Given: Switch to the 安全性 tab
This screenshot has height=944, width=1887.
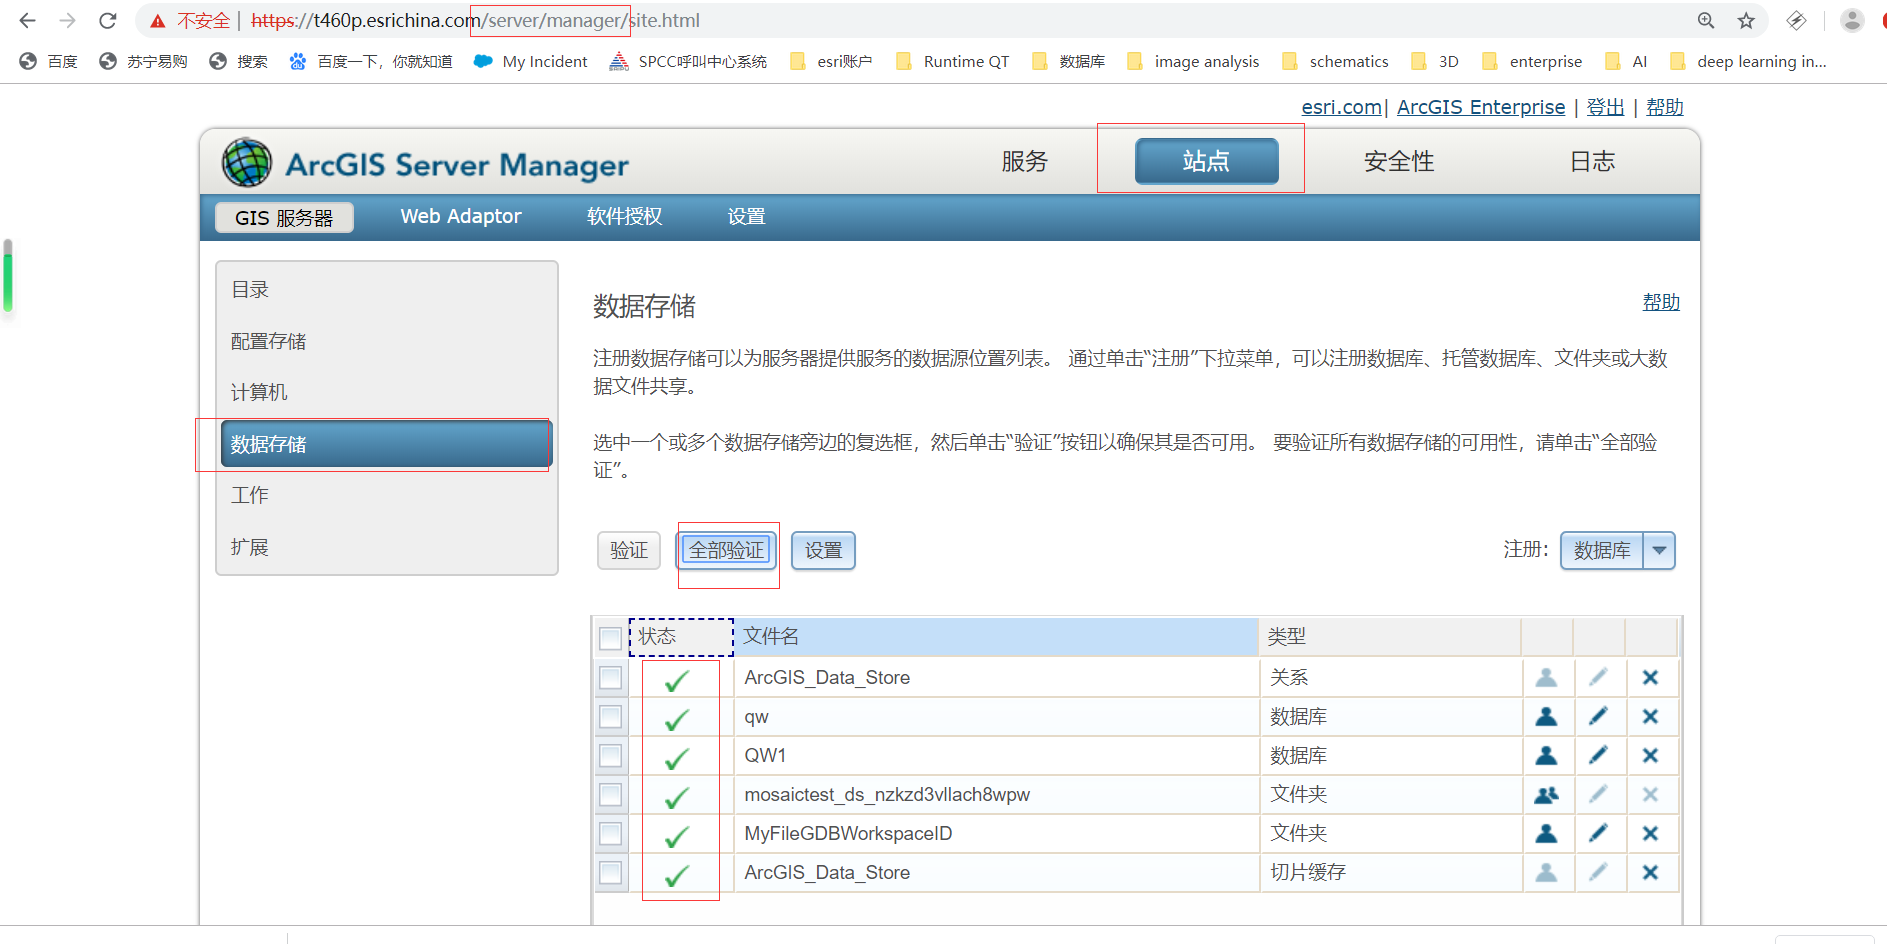Looking at the screenshot, I should point(1399,161).
